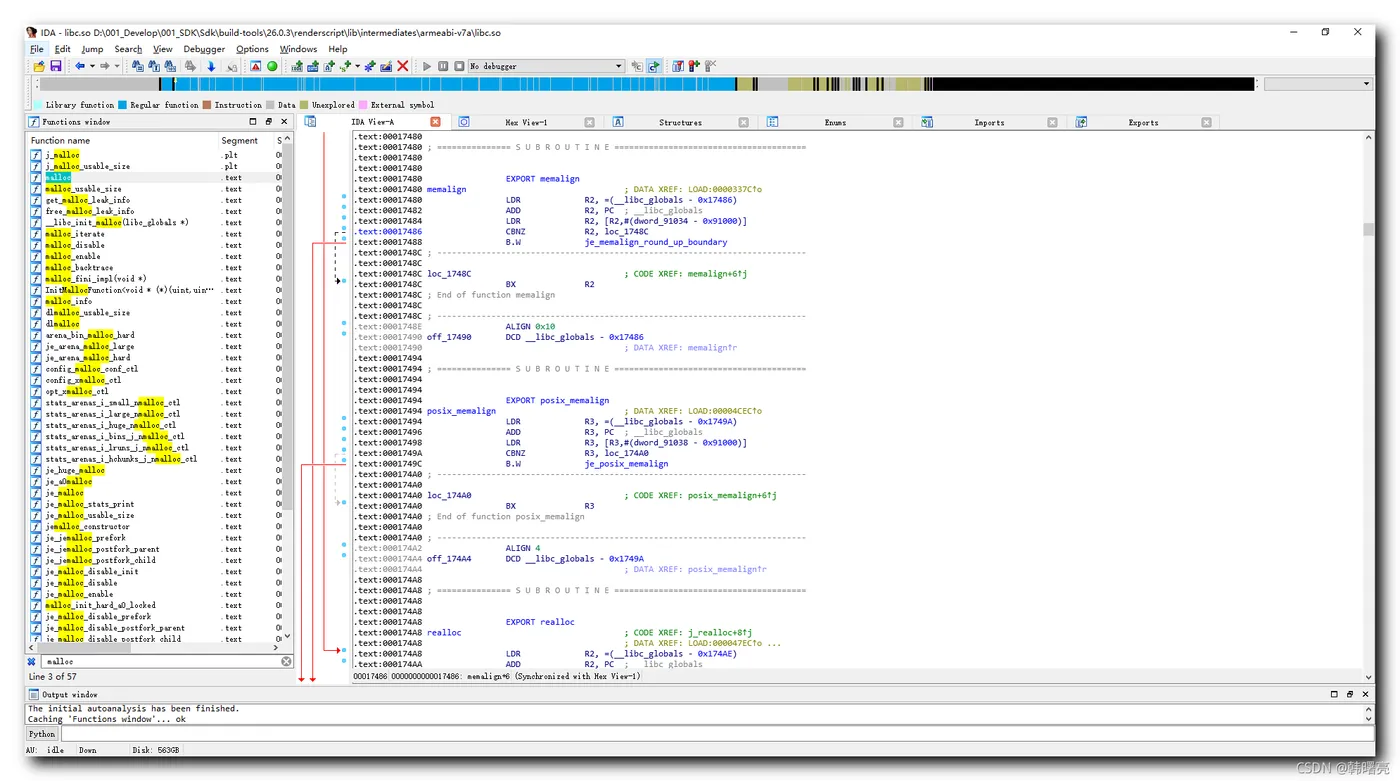Click the Functions window f icon

[x=34, y=122]
